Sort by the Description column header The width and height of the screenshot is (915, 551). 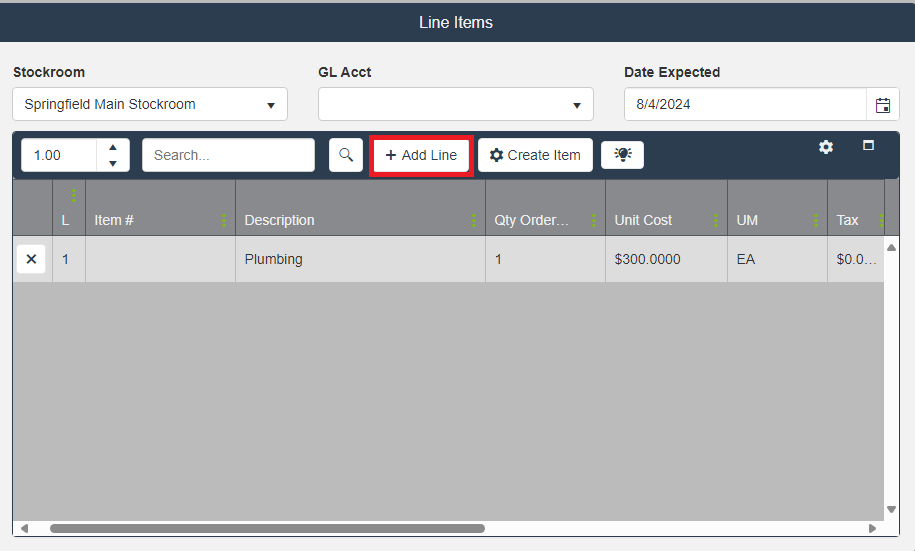click(280, 220)
